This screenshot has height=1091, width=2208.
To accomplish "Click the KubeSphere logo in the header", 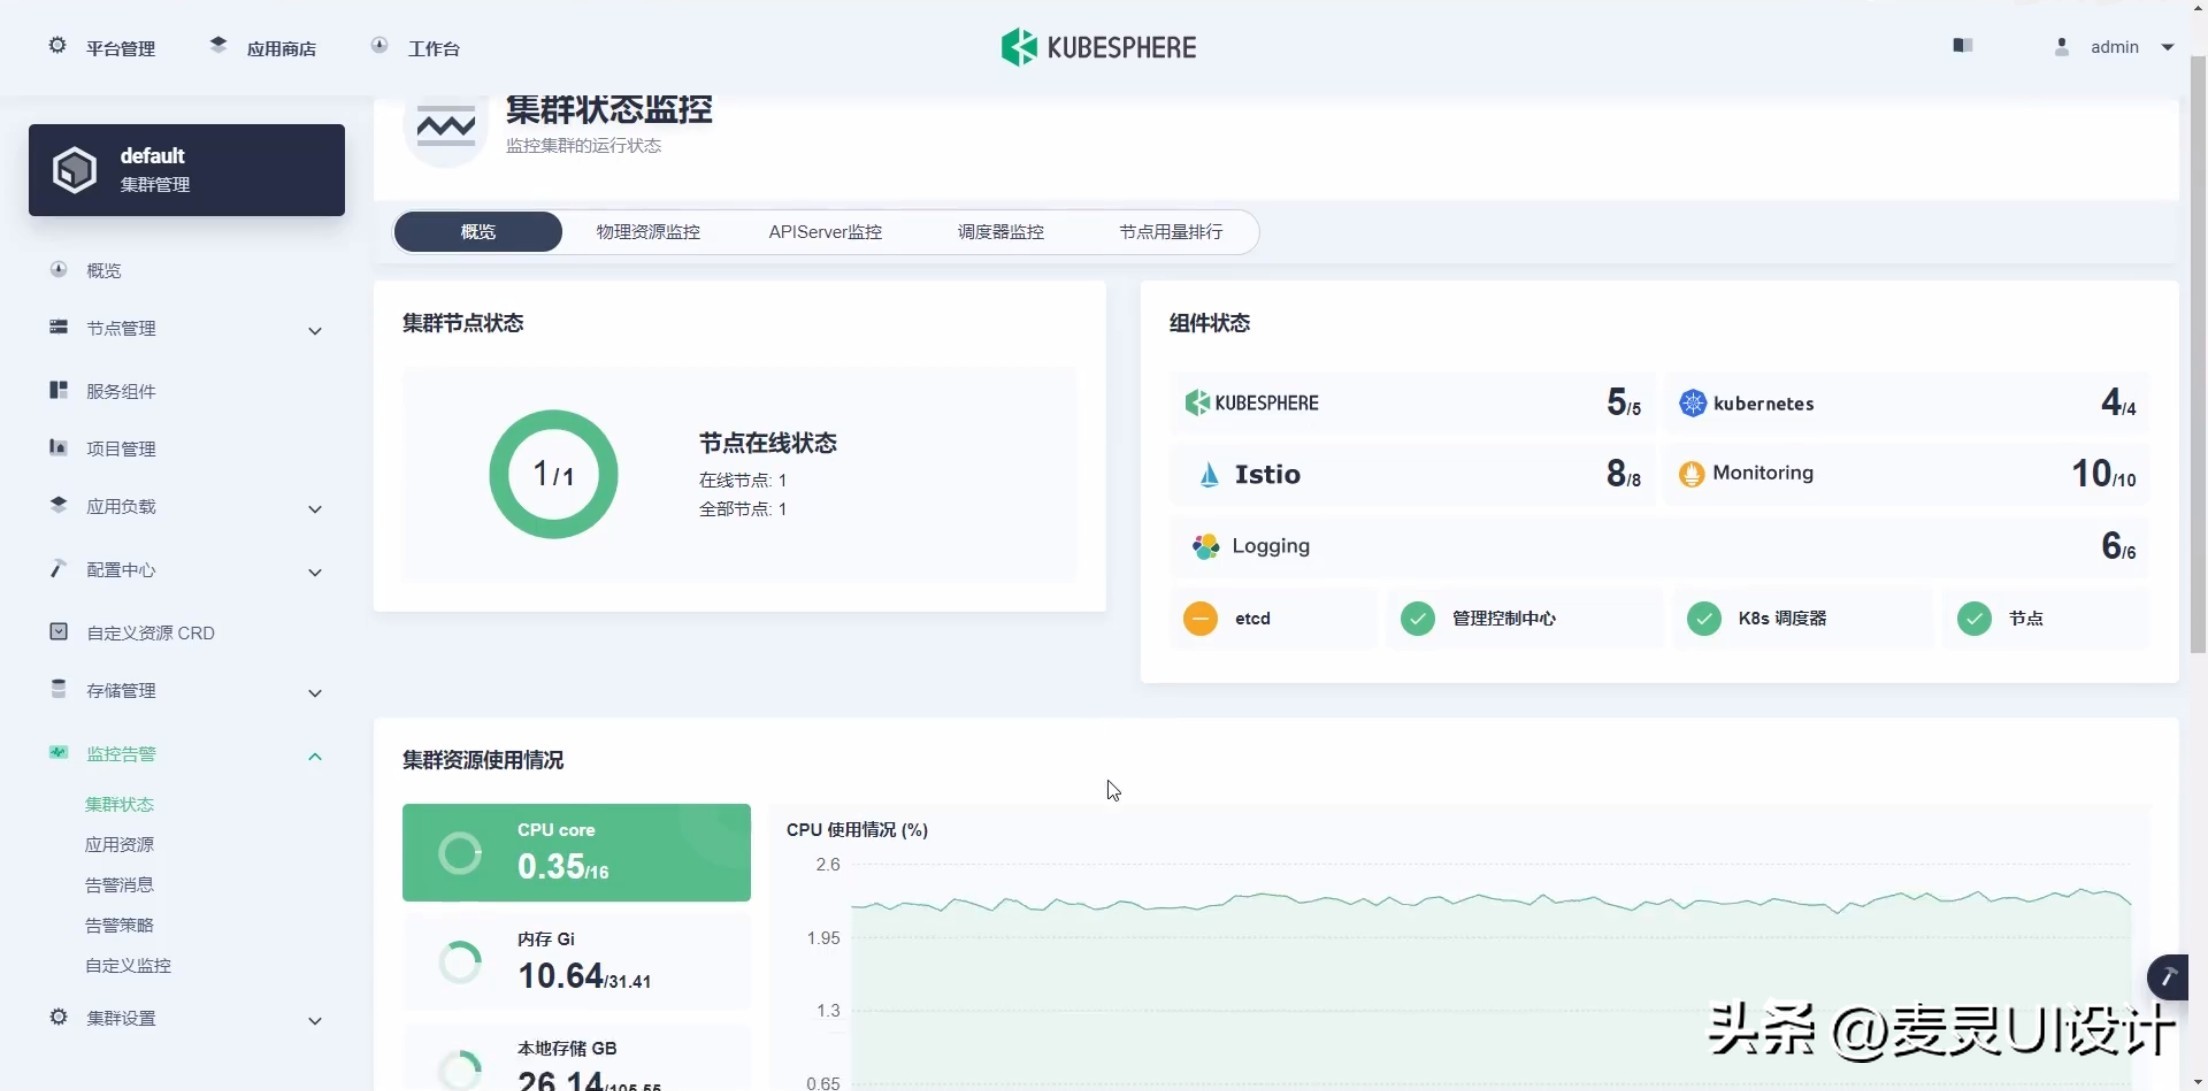I will [1098, 46].
